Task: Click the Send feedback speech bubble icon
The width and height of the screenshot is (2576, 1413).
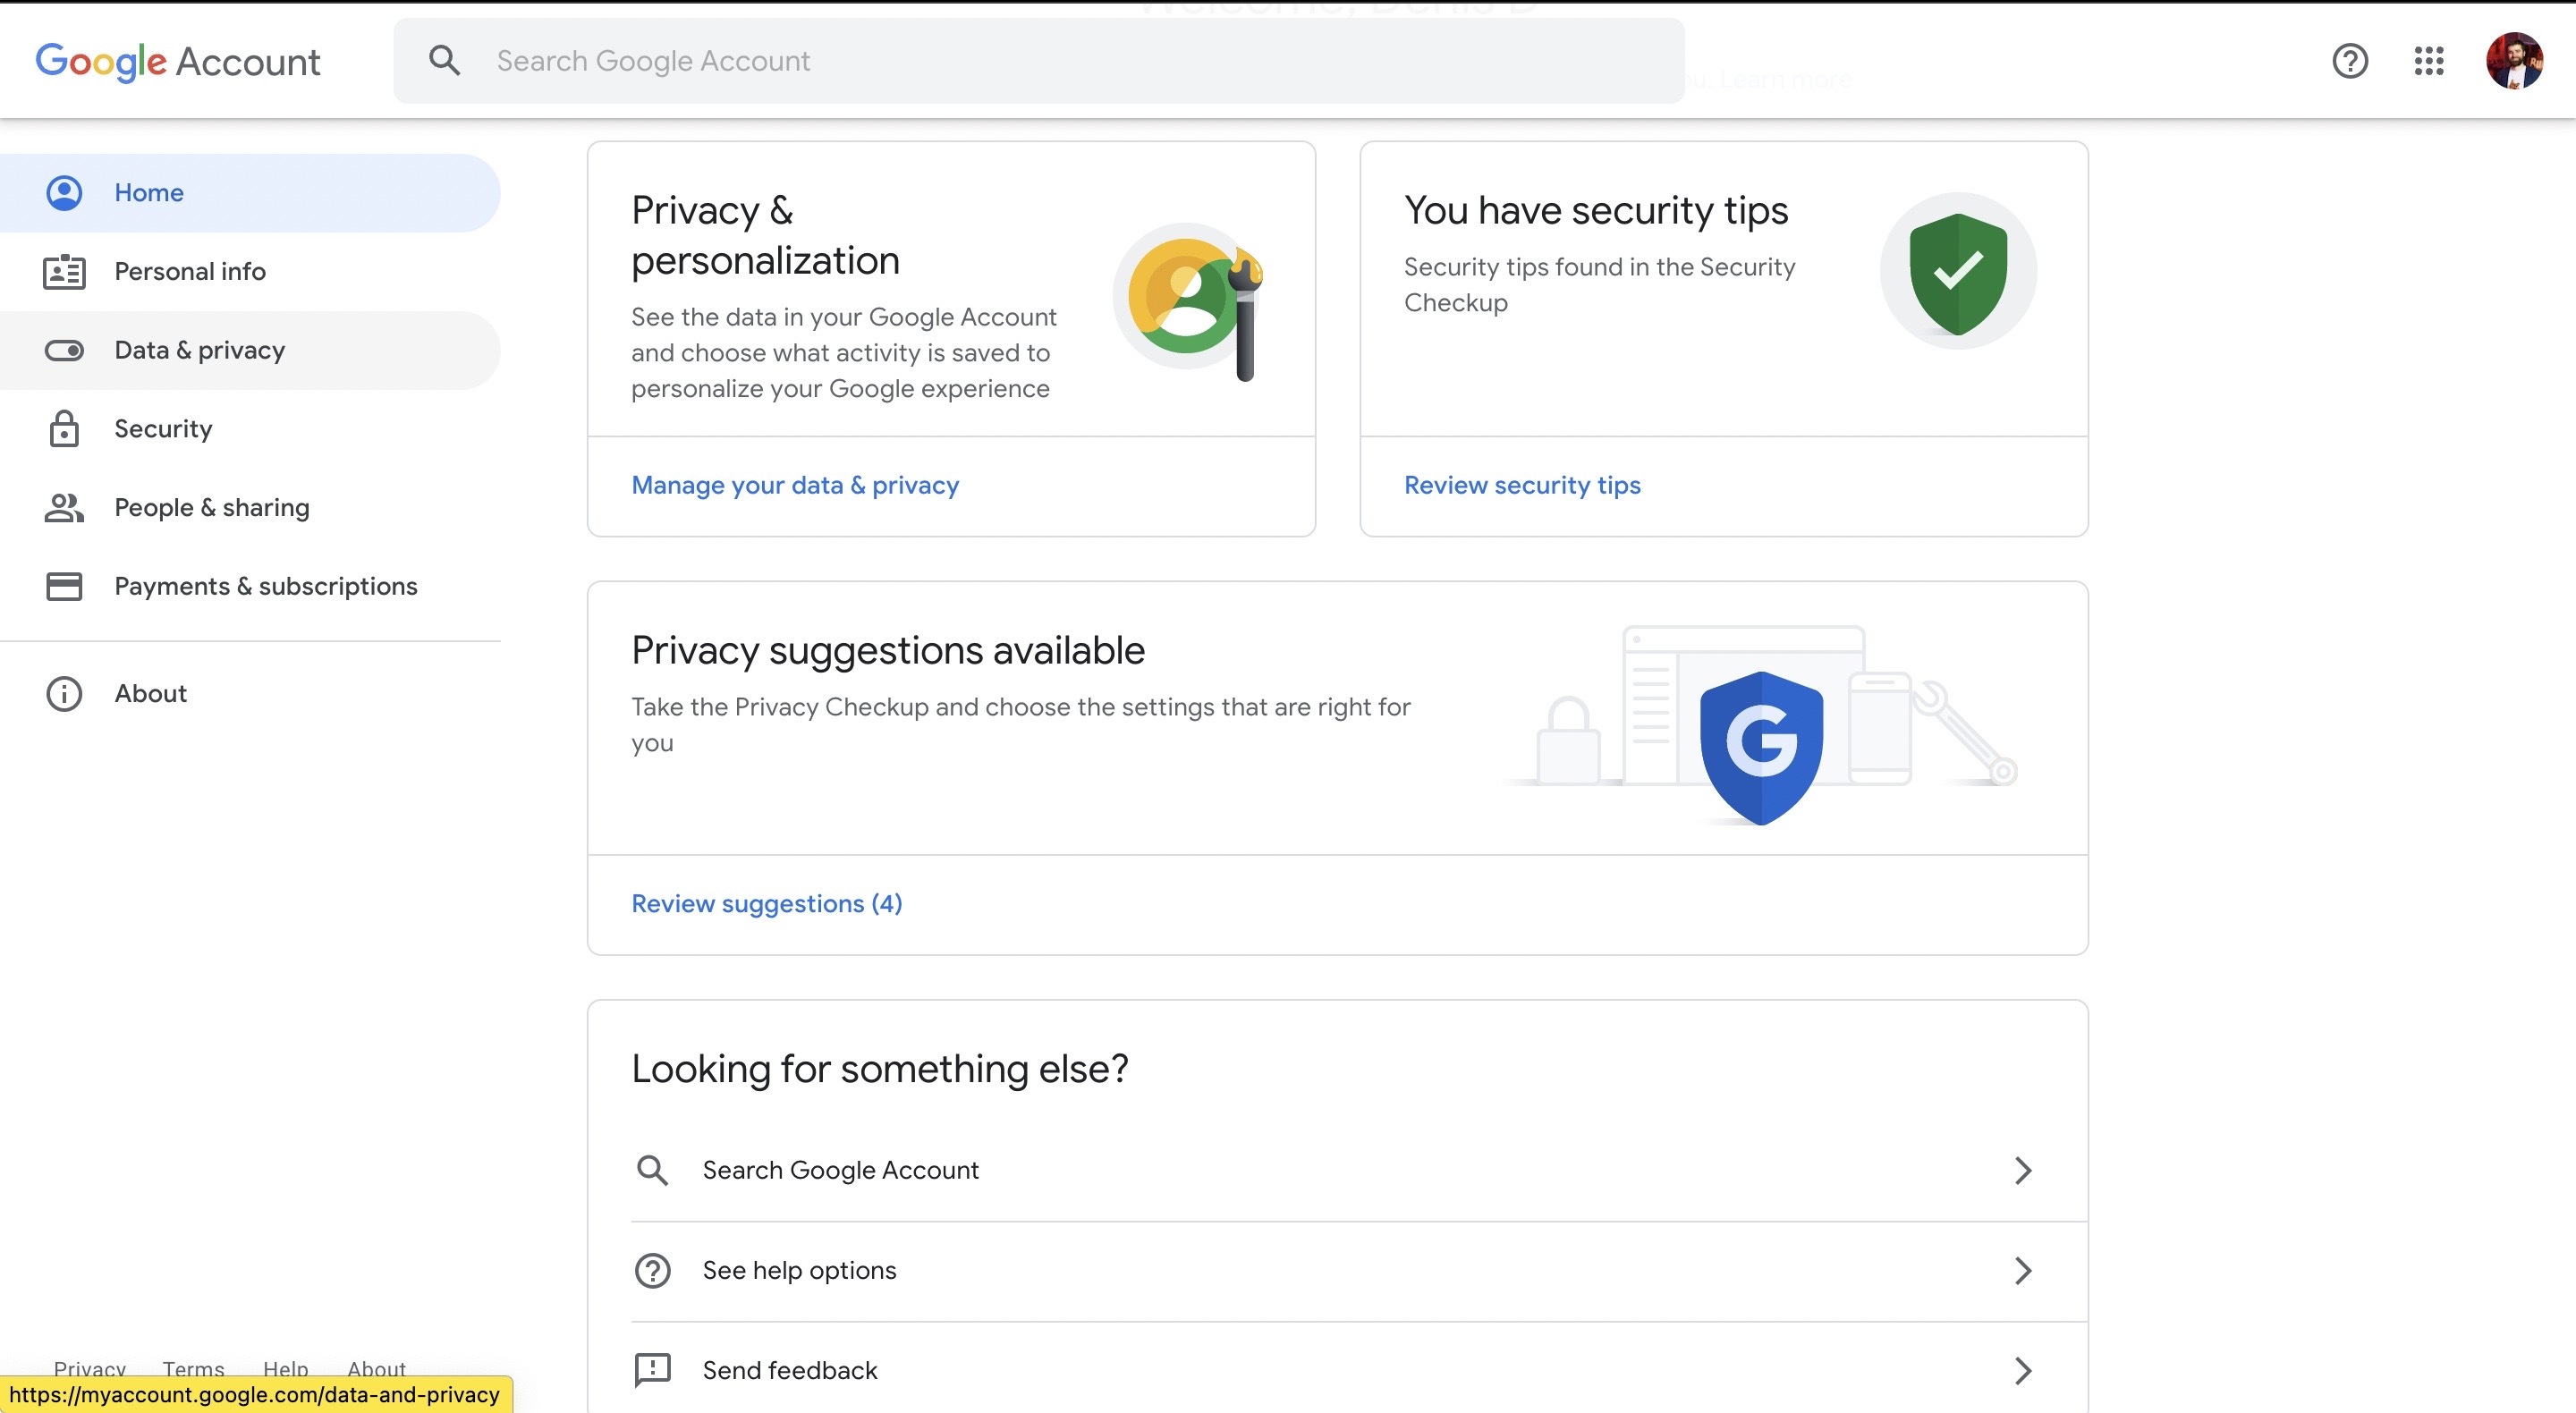Action: (653, 1370)
